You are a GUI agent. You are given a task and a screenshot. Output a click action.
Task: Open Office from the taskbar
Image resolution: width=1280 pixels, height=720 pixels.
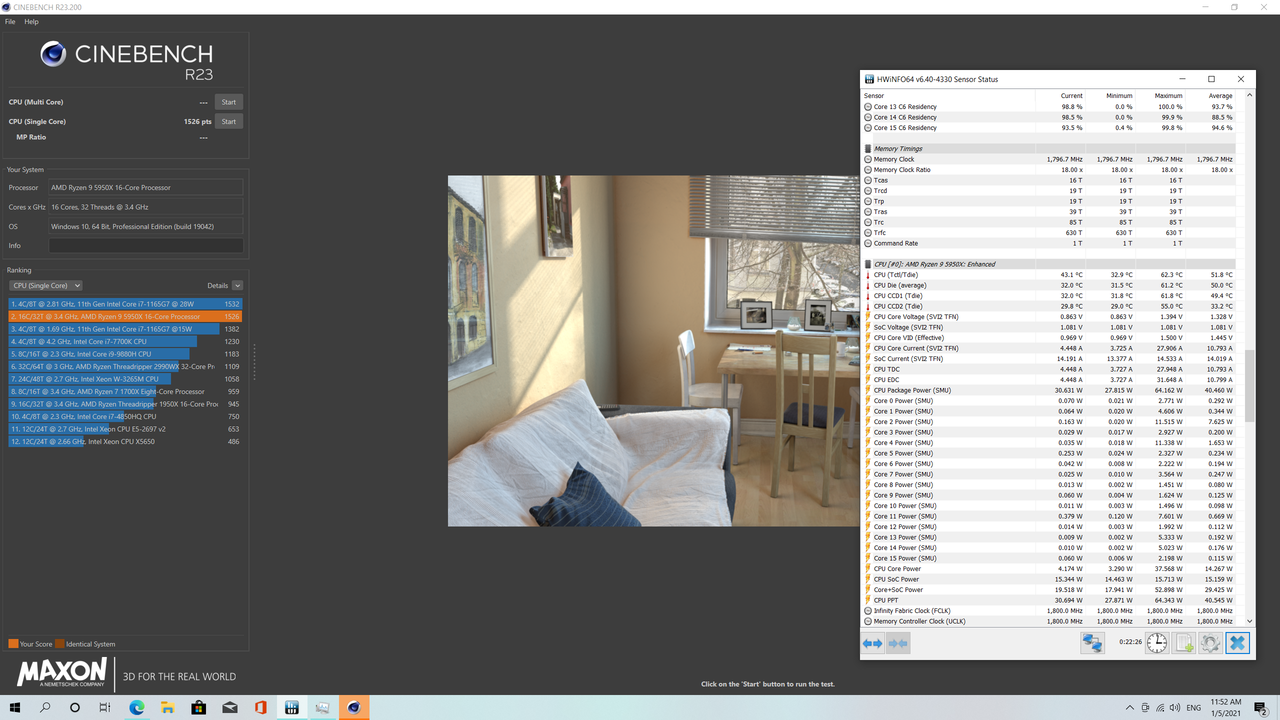click(260, 708)
